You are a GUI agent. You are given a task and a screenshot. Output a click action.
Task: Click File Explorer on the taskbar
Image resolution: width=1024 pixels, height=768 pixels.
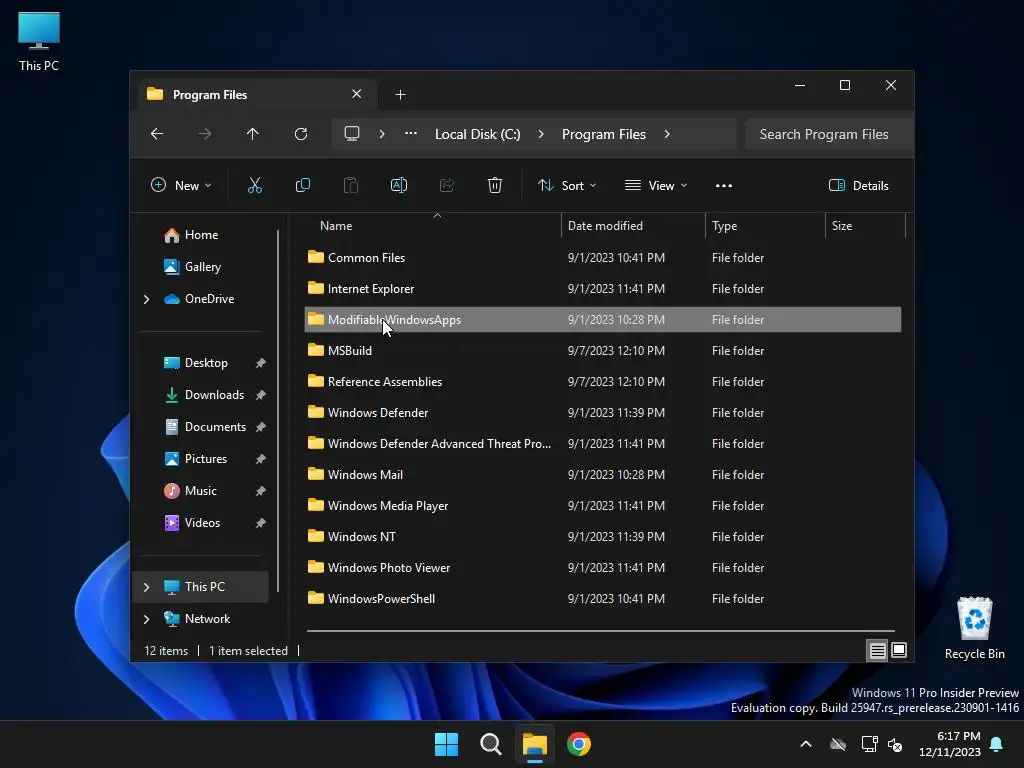(x=534, y=744)
